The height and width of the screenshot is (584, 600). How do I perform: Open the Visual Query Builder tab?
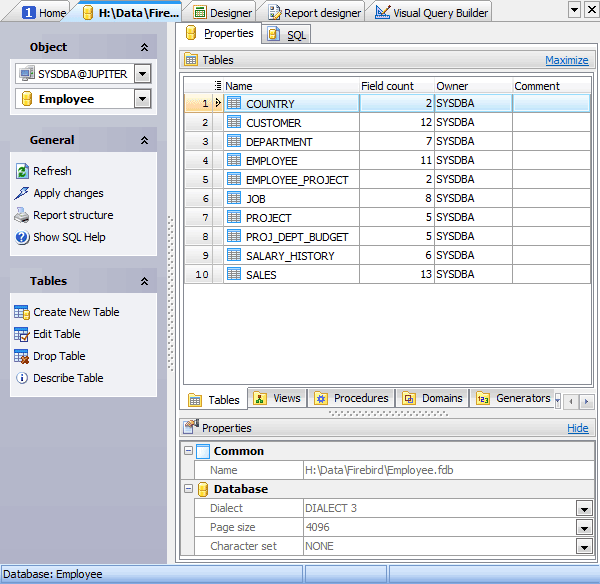432,13
